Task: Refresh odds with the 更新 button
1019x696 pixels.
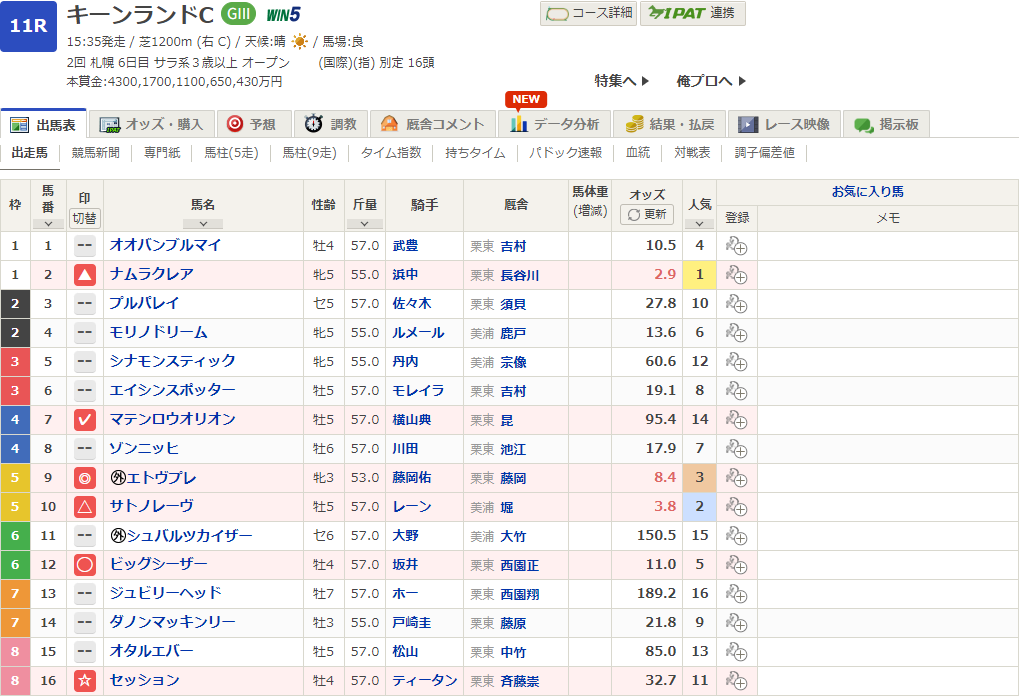Action: (647, 215)
